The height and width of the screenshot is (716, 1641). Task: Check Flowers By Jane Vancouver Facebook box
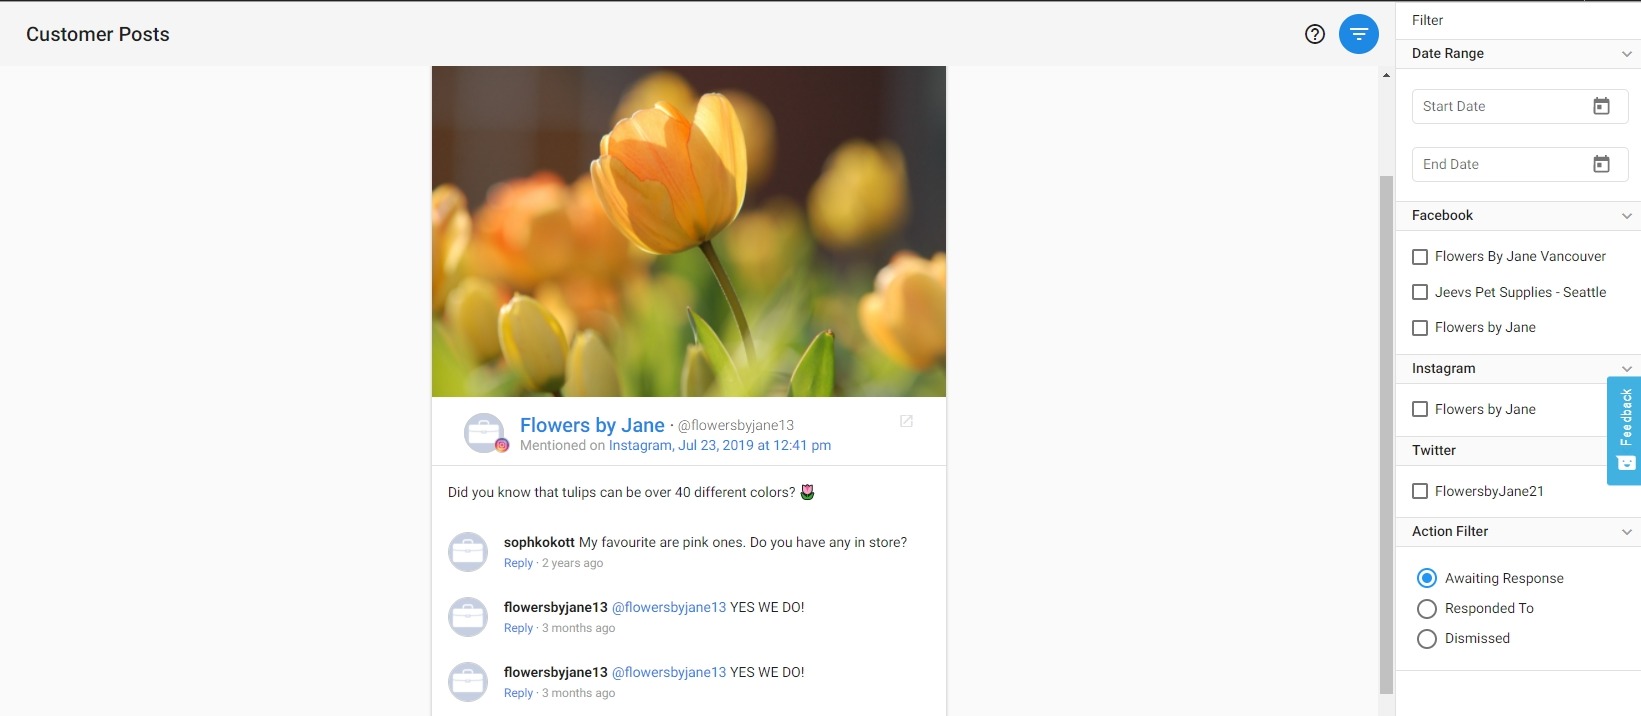(x=1420, y=257)
